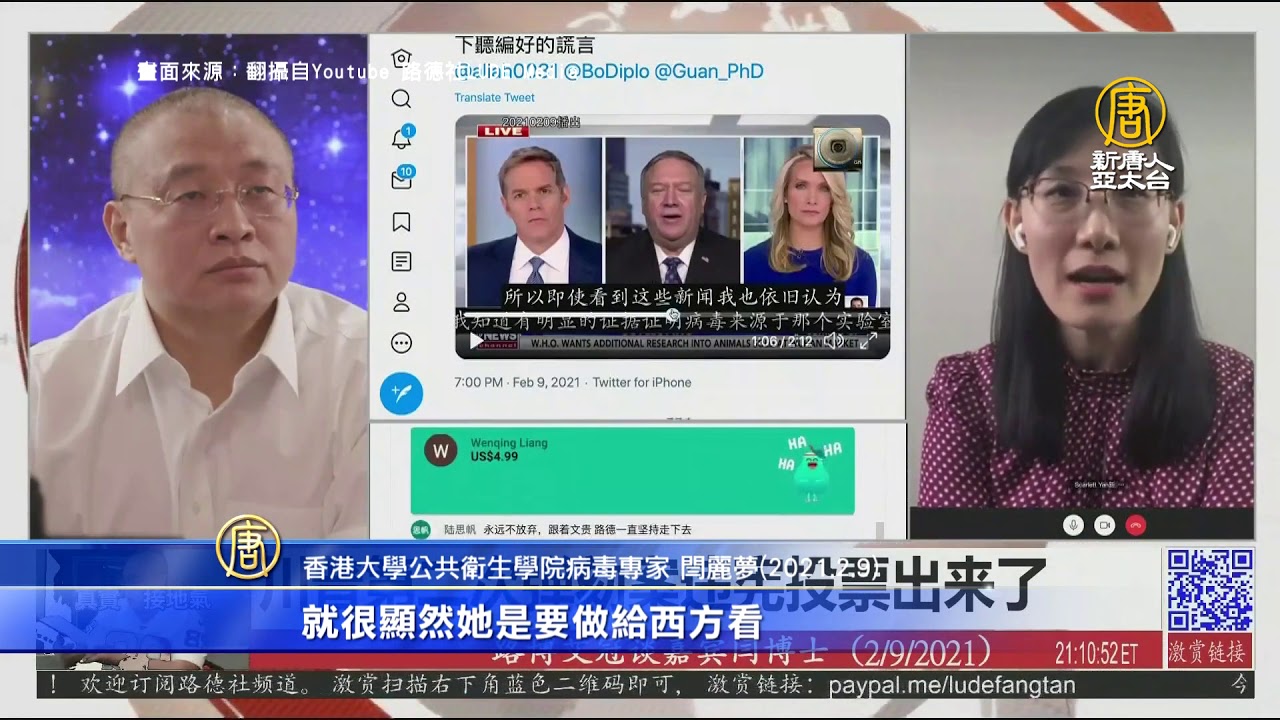Click the camera overlay icon on tweet video

pos(836,149)
